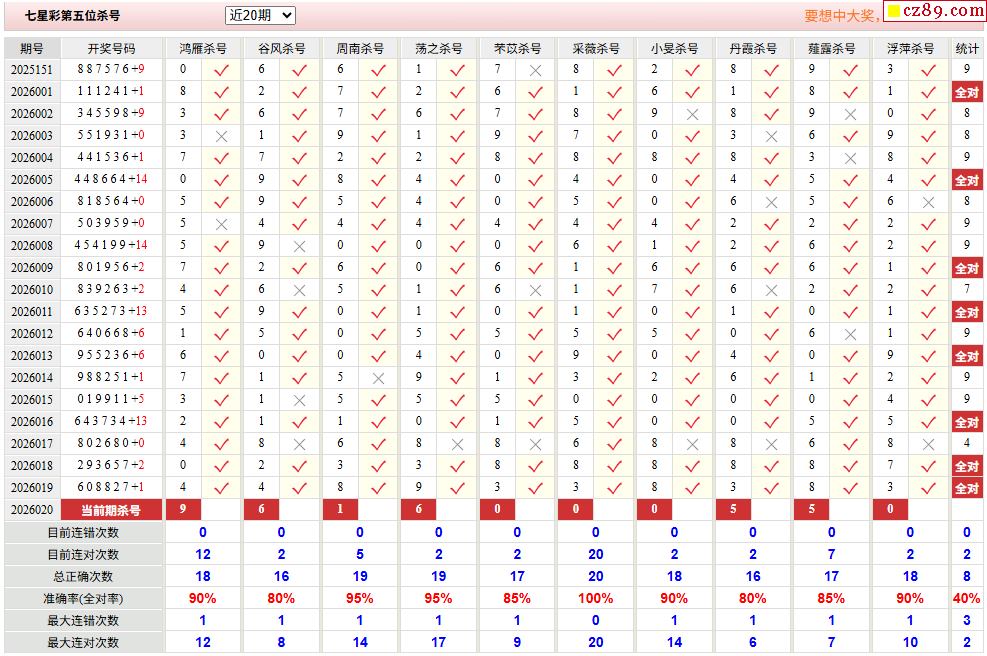Click the 总正确次数 row label
The width and height of the screenshot is (987, 656).
[x=83, y=577]
